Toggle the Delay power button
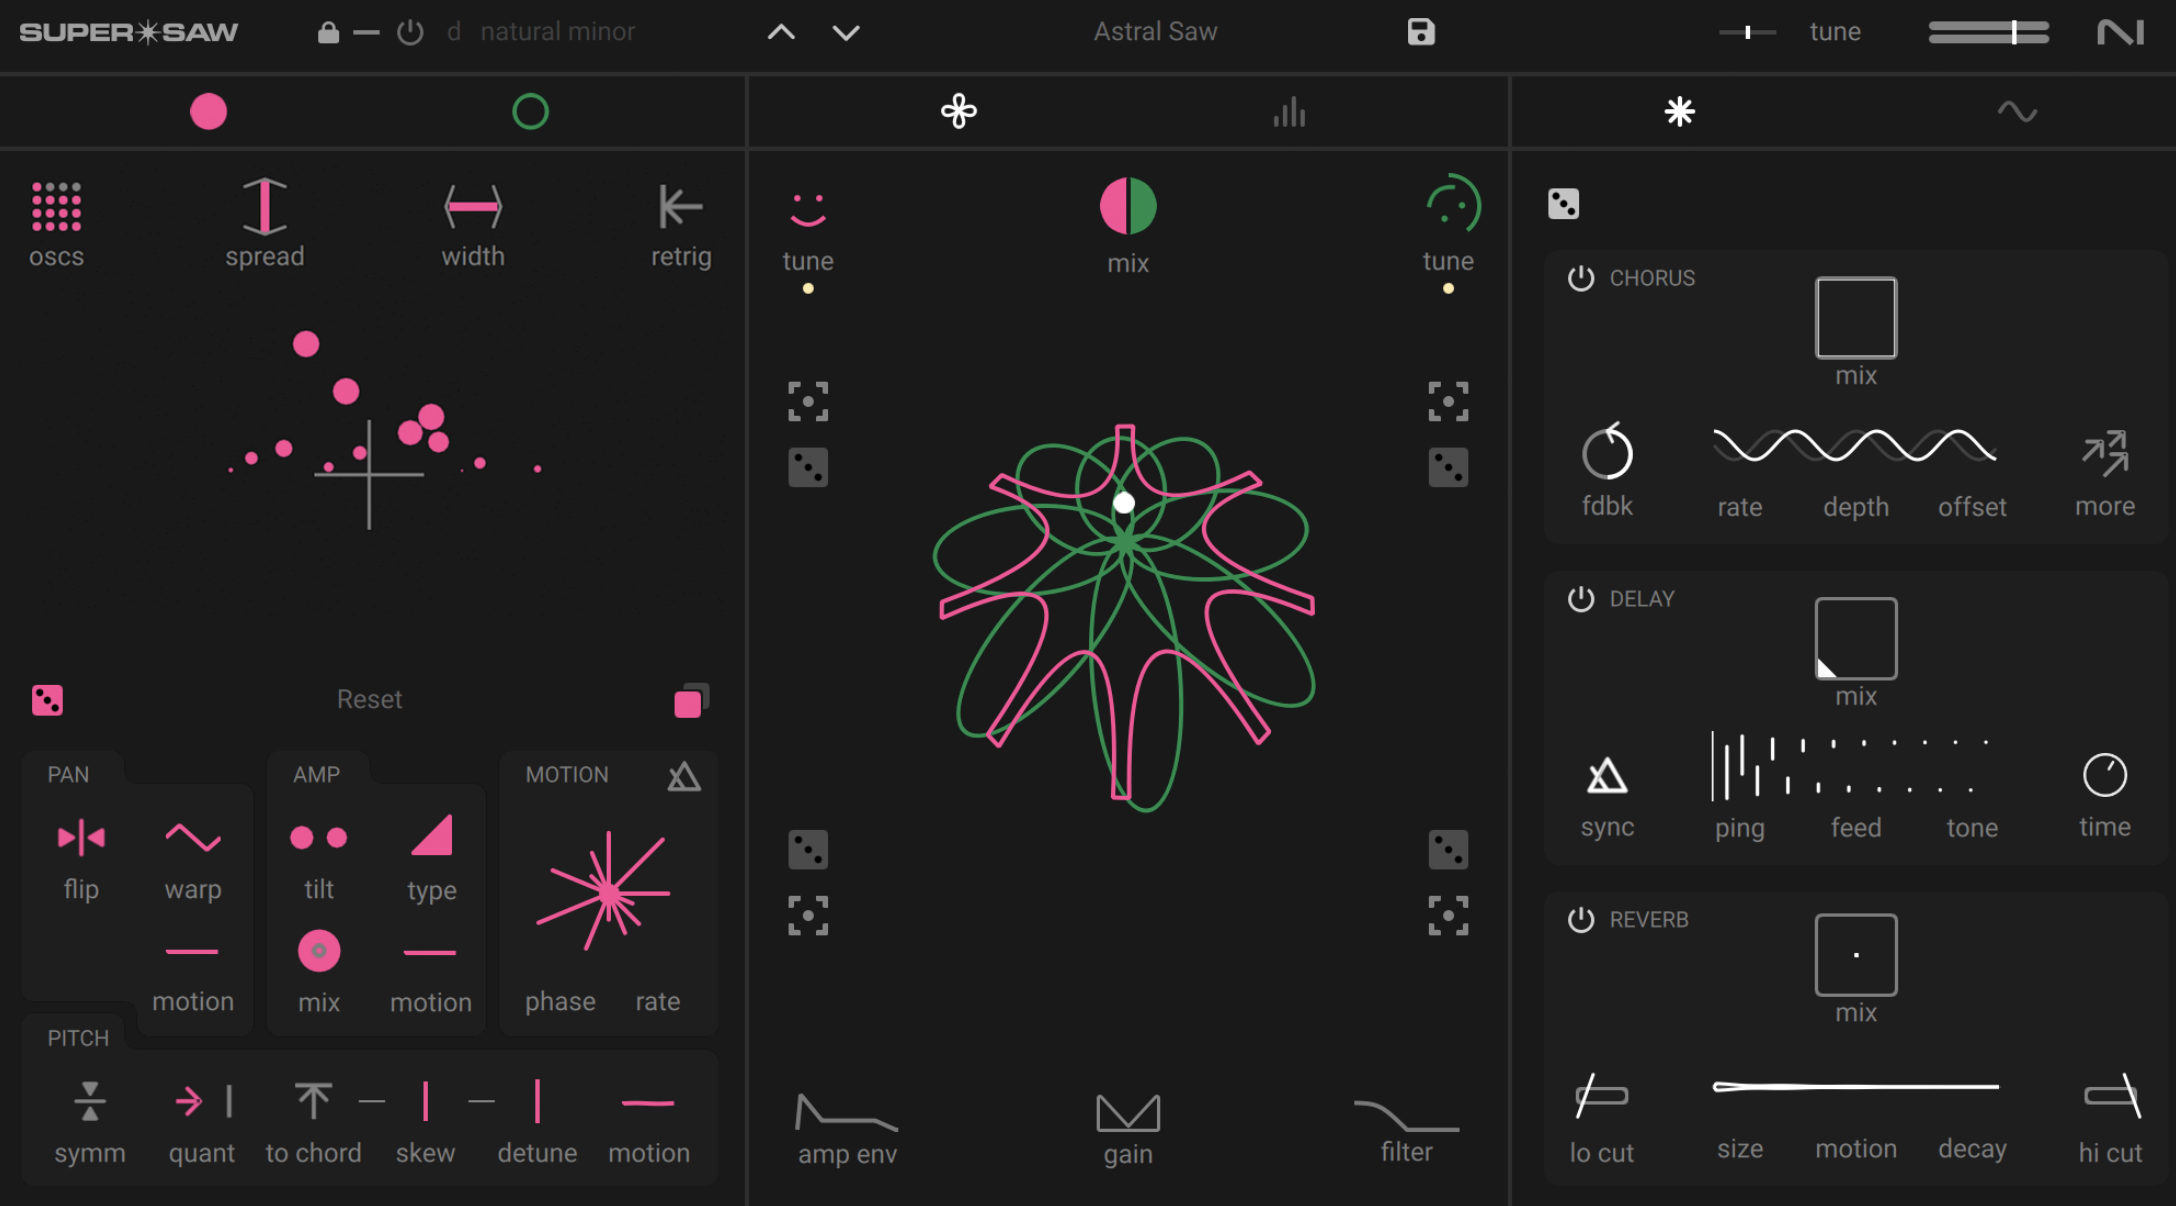This screenshot has height=1206, width=2176. pos(1580,599)
